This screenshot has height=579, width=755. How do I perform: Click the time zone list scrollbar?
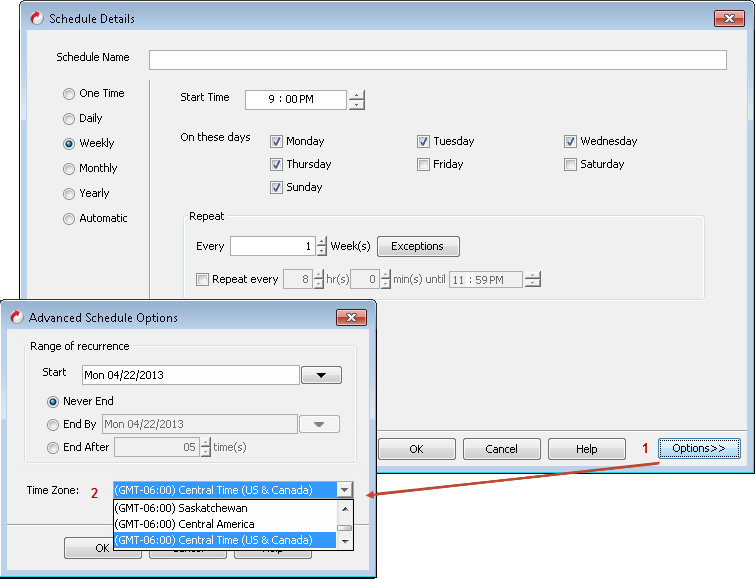coord(344,526)
